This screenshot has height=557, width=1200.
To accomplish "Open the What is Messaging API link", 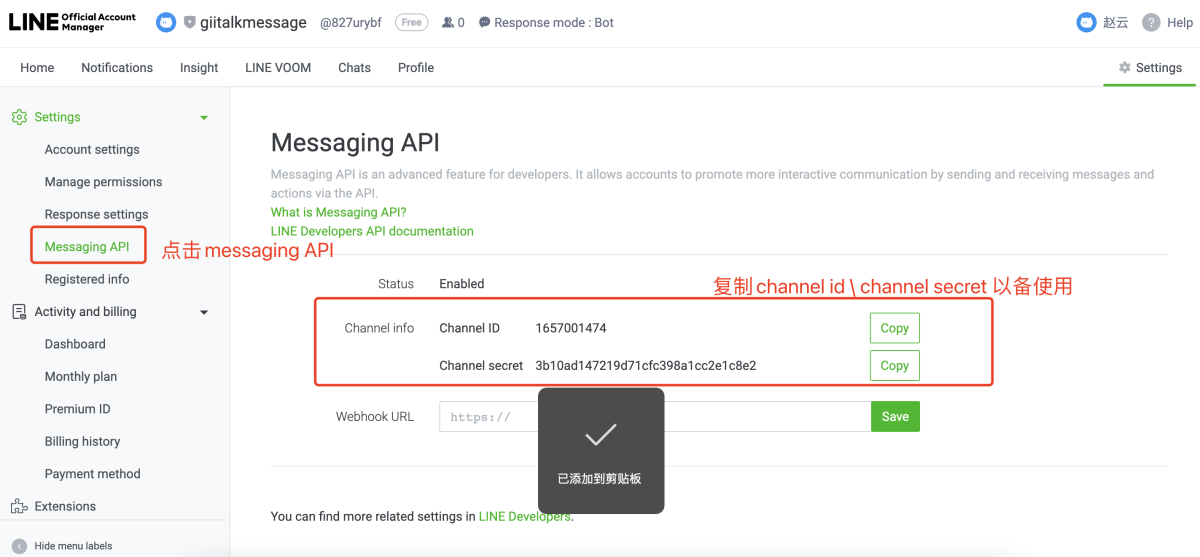I will [x=338, y=212].
